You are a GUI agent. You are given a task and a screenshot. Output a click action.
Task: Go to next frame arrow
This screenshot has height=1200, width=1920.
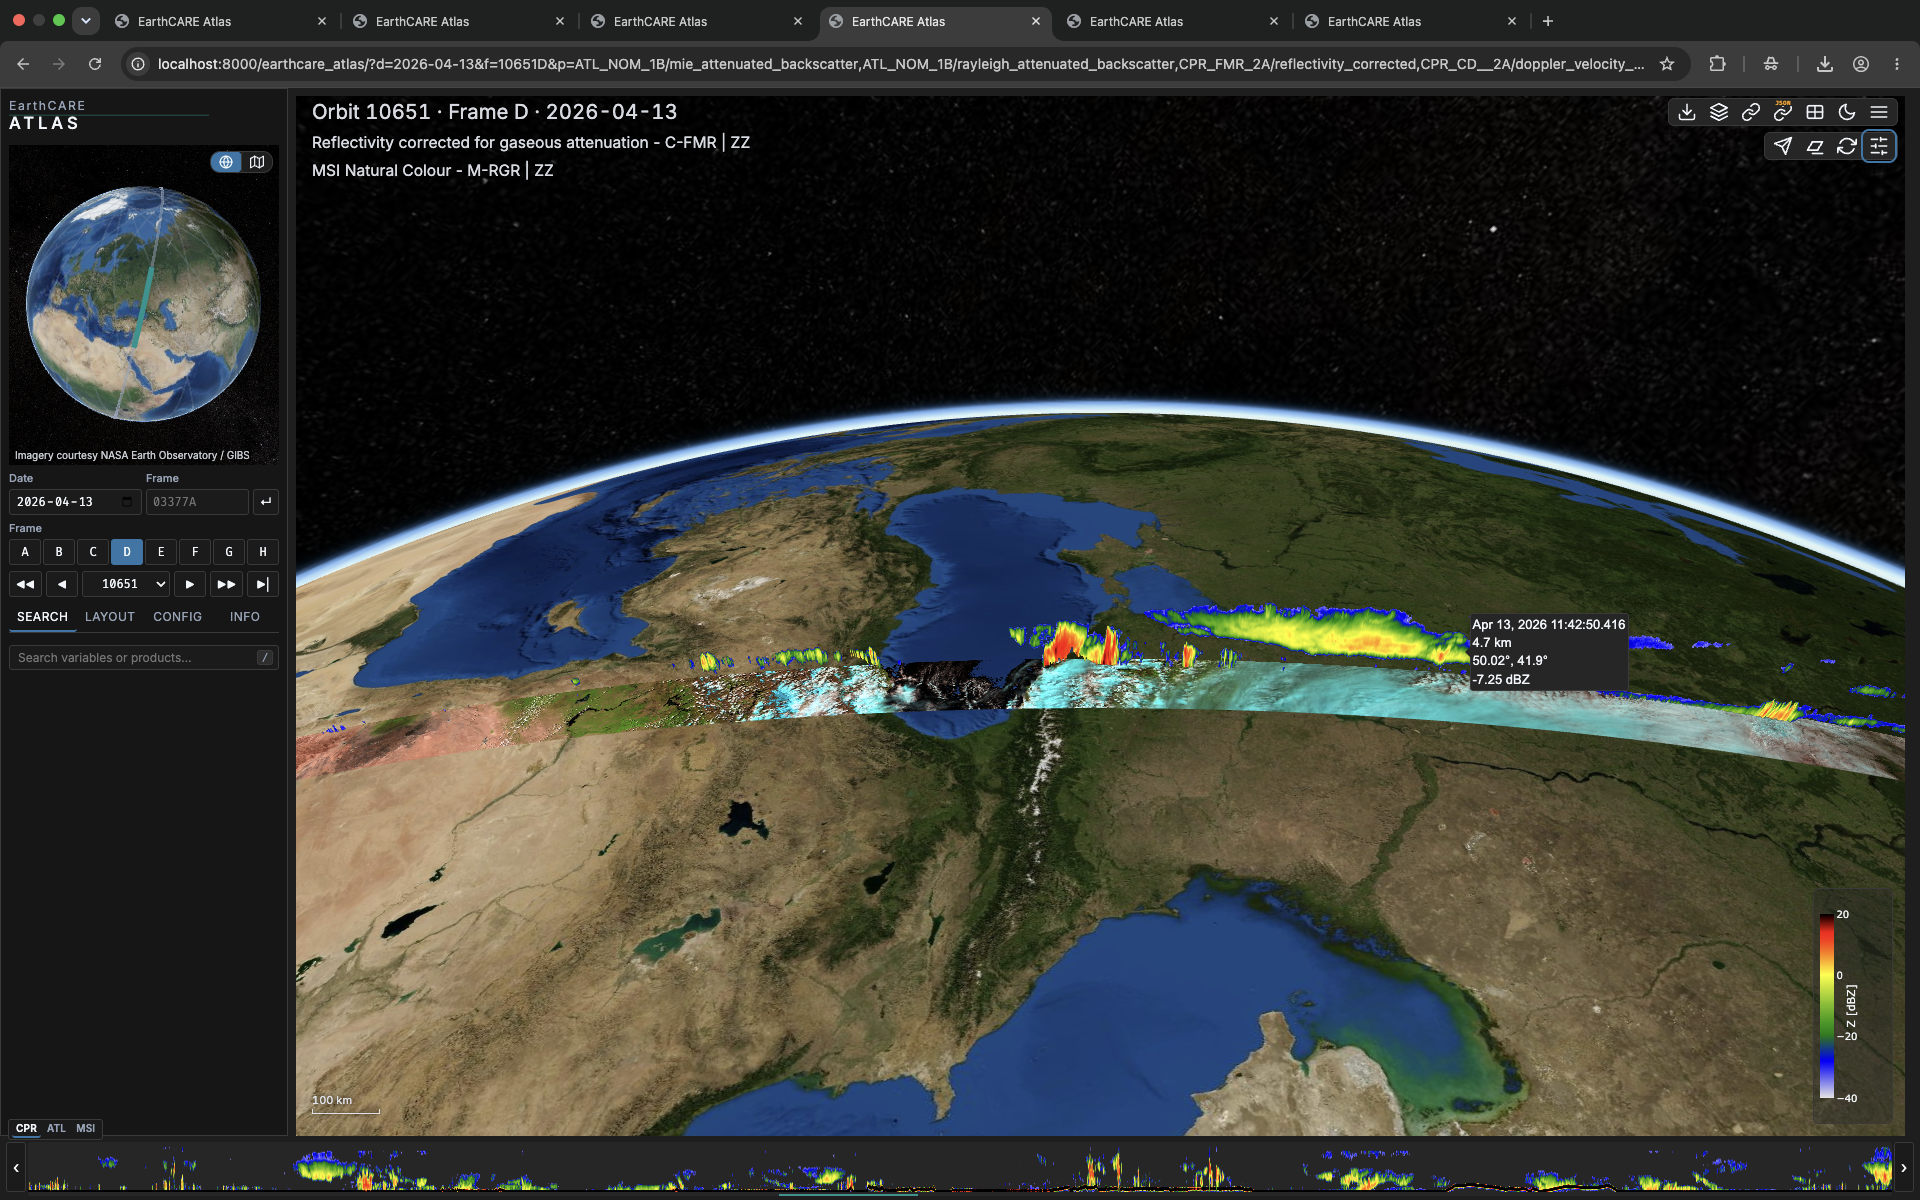pos(190,584)
